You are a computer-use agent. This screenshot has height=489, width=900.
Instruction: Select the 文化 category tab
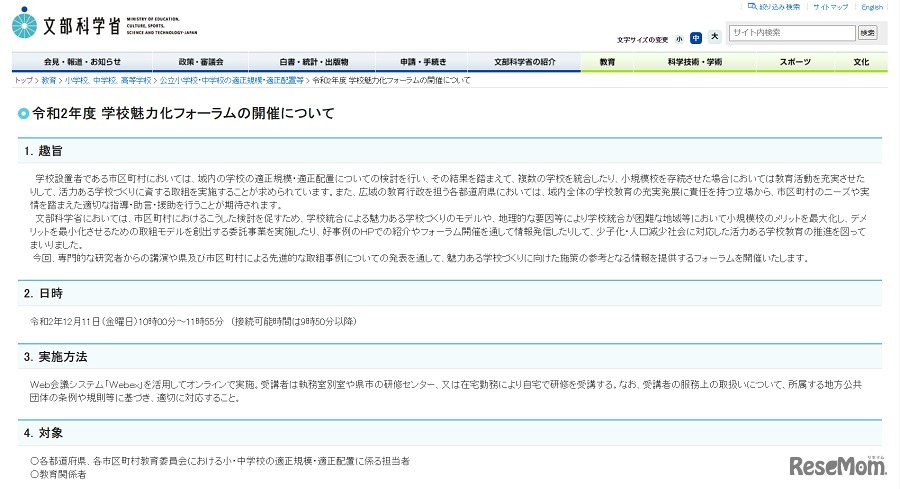861,61
